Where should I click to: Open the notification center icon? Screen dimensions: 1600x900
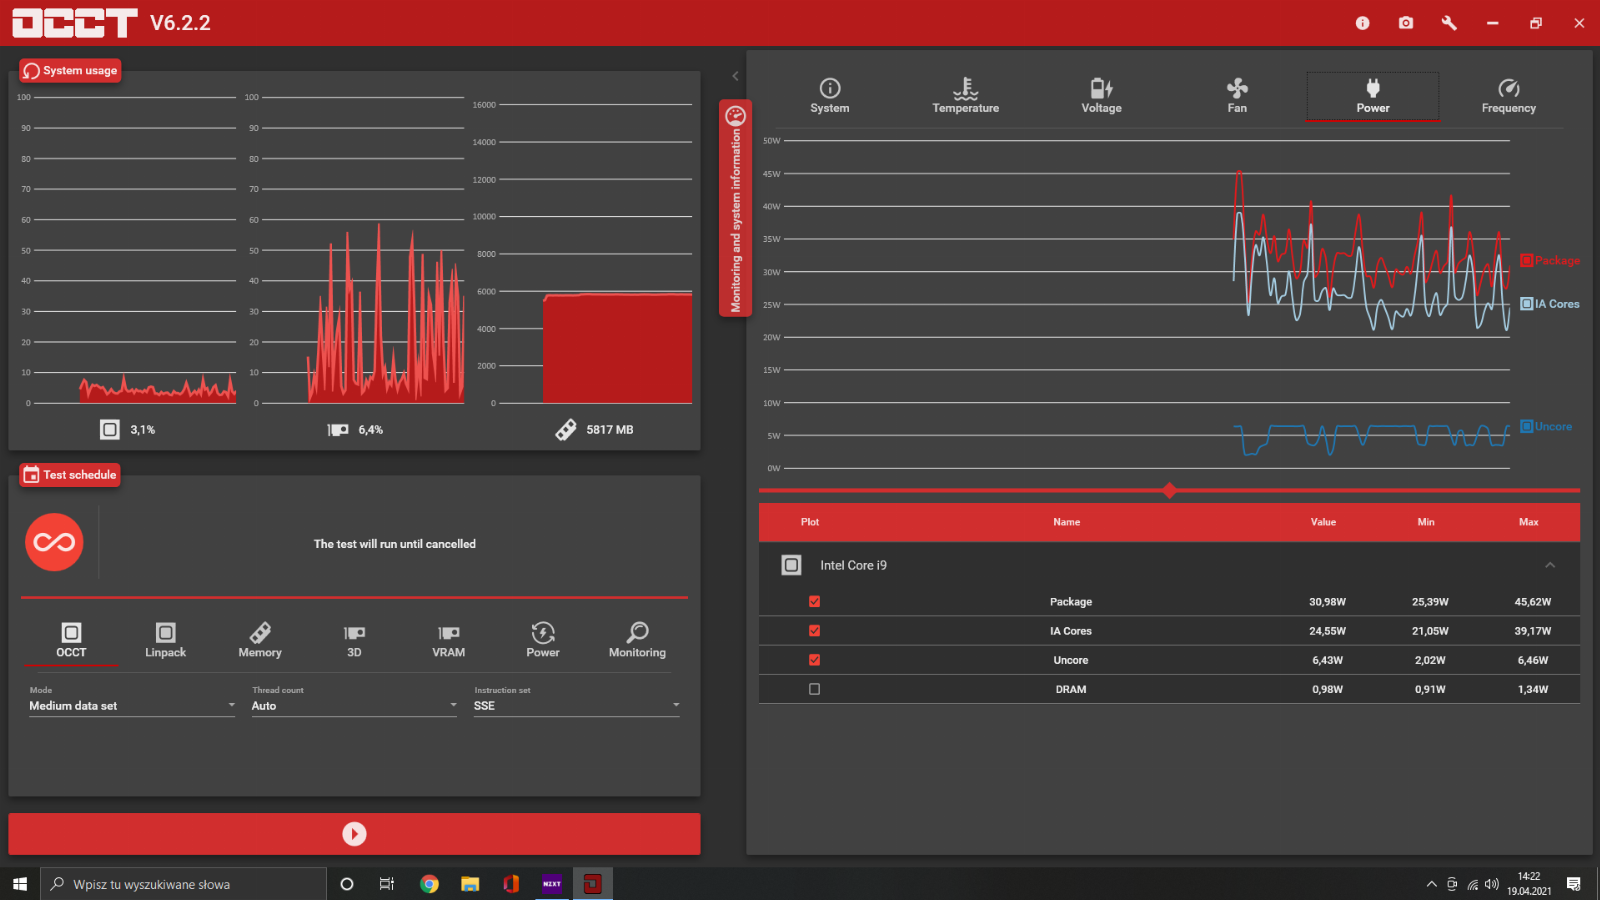(1573, 884)
